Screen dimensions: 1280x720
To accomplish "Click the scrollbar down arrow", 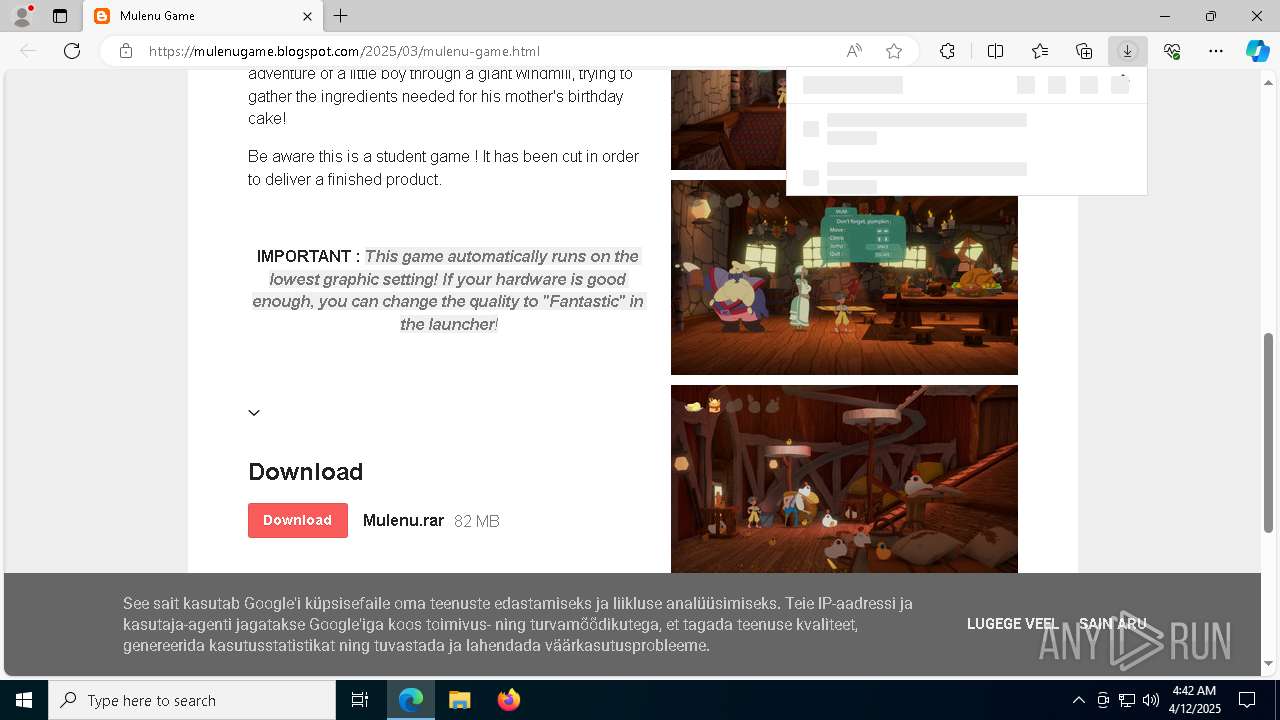I will click(x=1269, y=664).
